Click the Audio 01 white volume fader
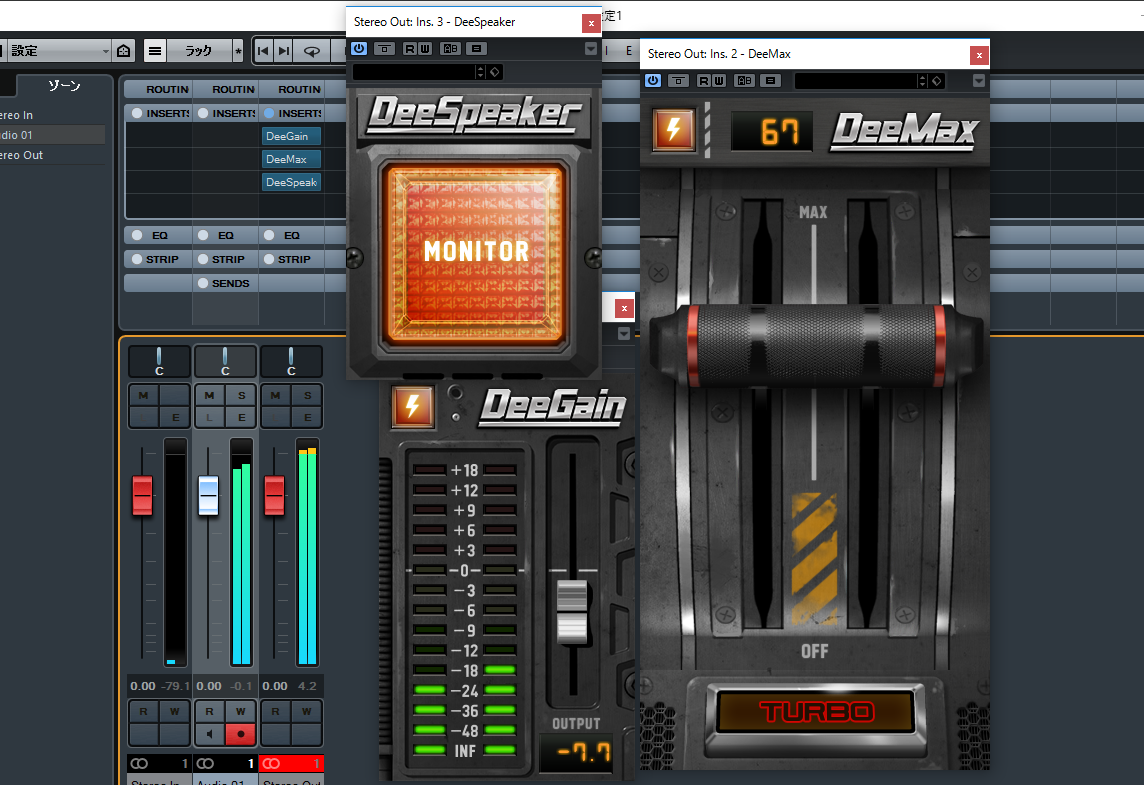Image resolution: width=1144 pixels, height=785 pixels. (x=209, y=495)
